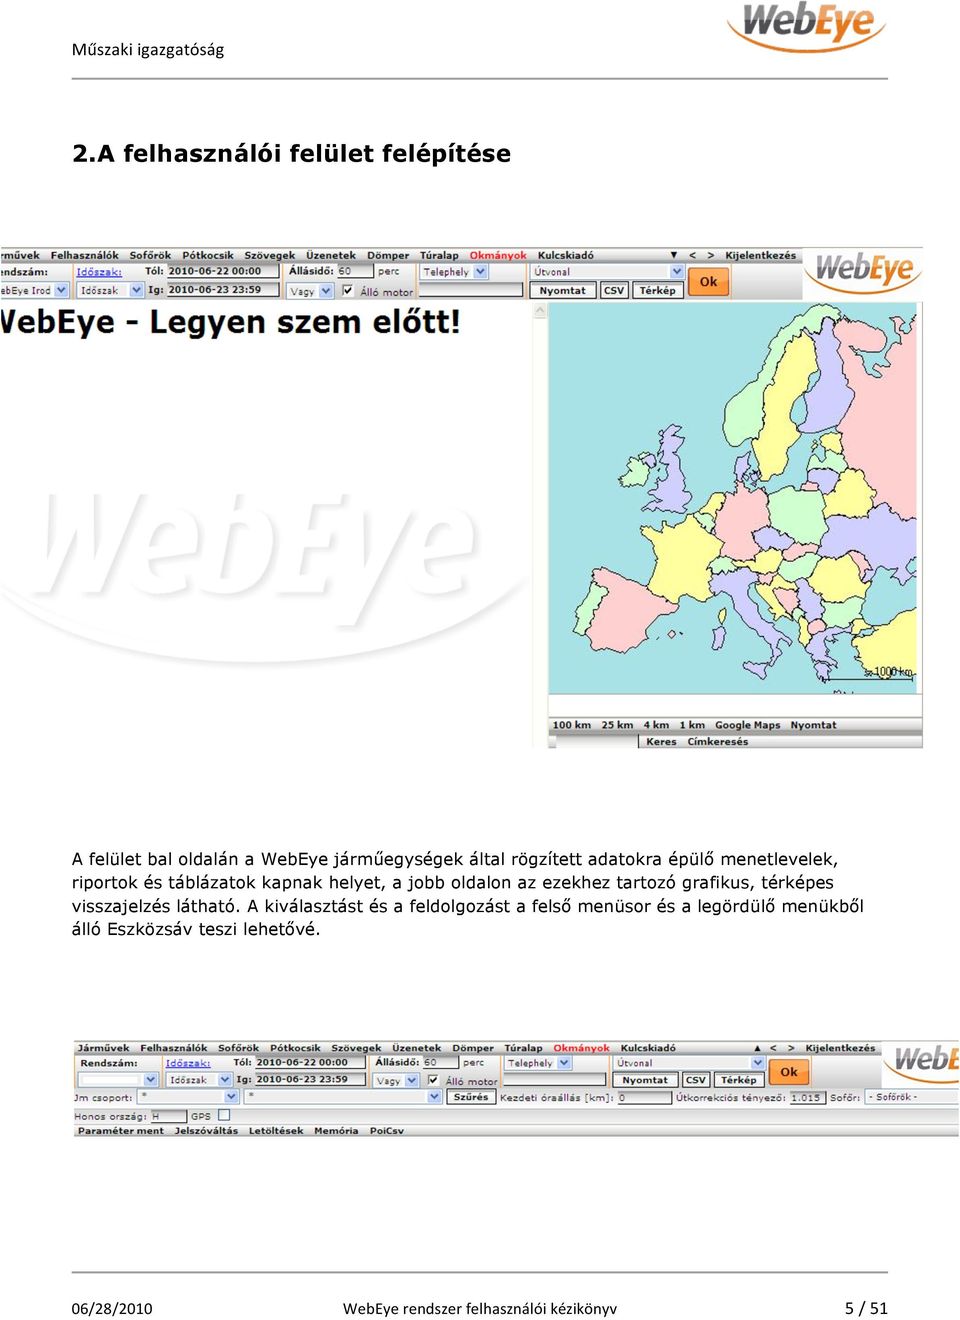Click 'Jelszóváltás' in the lower screenshot
The image size is (960, 1320).
206,1131
